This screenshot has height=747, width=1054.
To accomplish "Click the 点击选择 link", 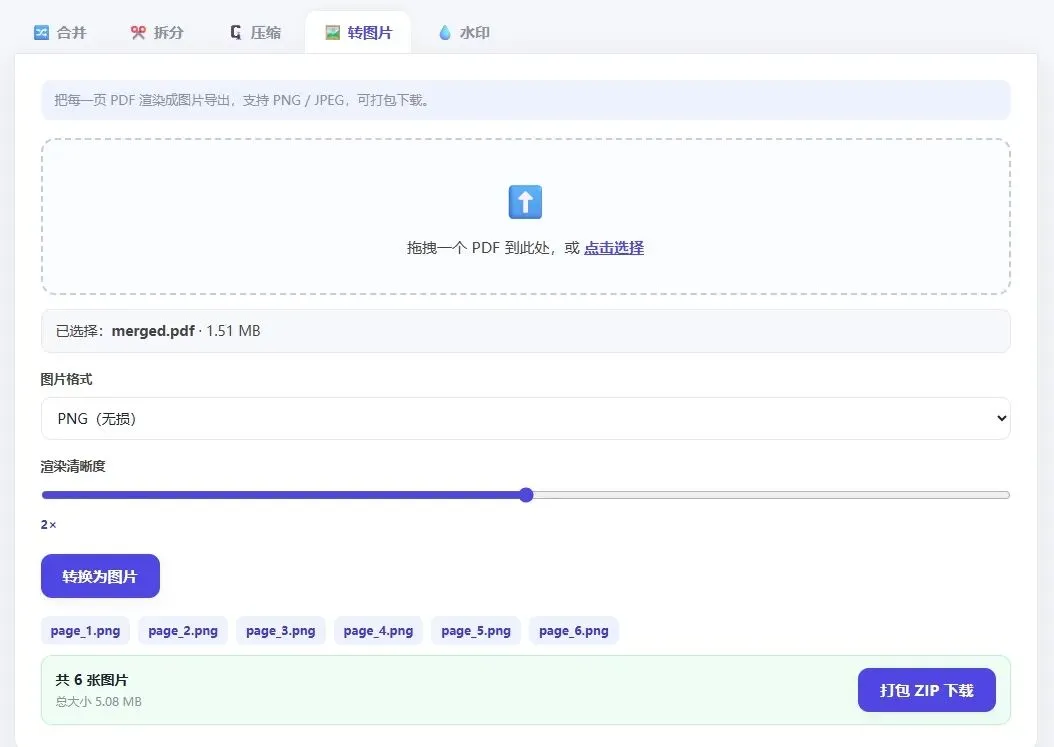I will tap(614, 247).
